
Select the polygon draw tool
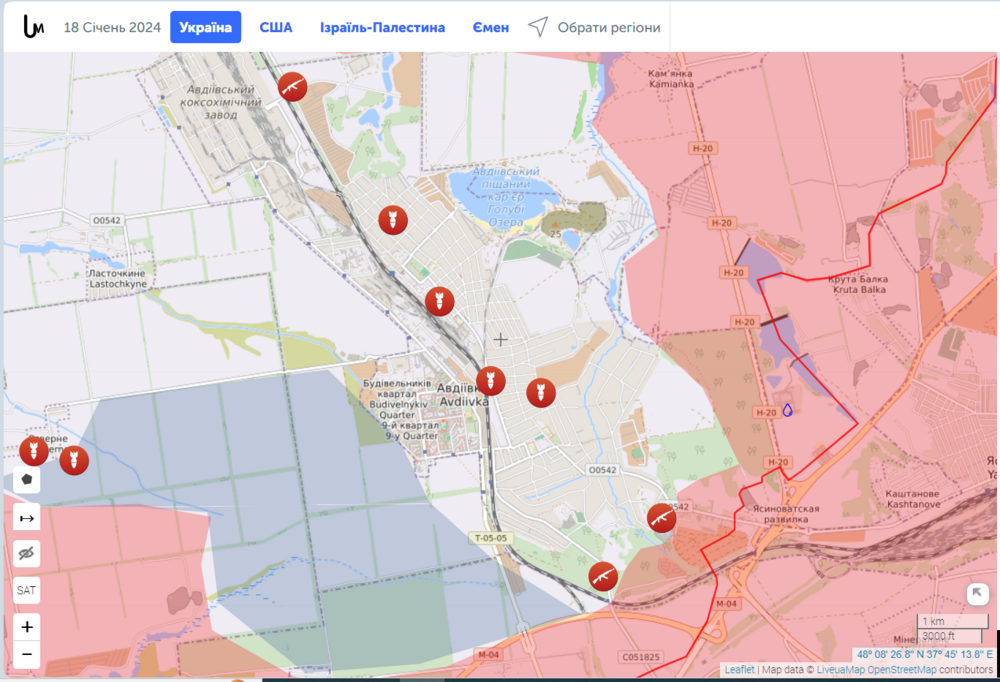[27, 479]
